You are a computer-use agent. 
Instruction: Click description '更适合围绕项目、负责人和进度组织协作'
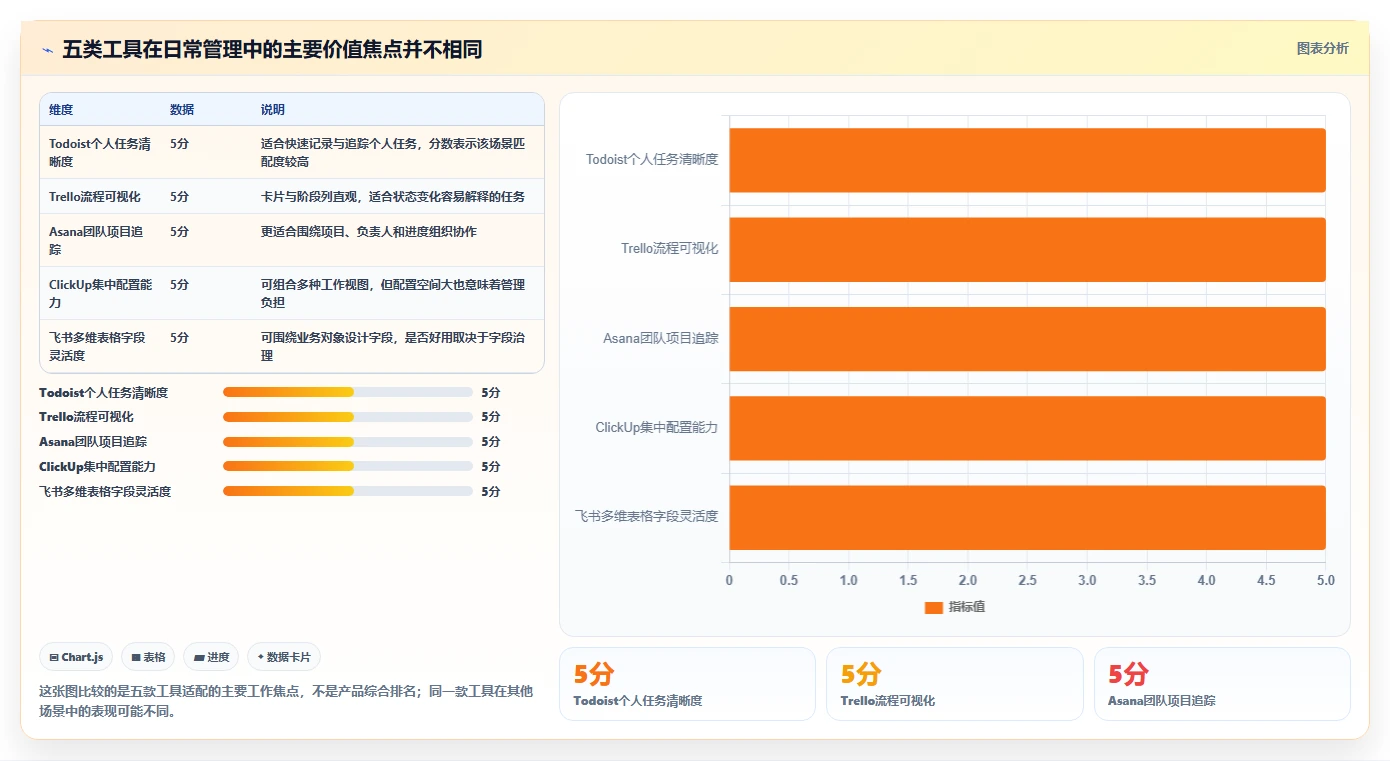coord(369,232)
